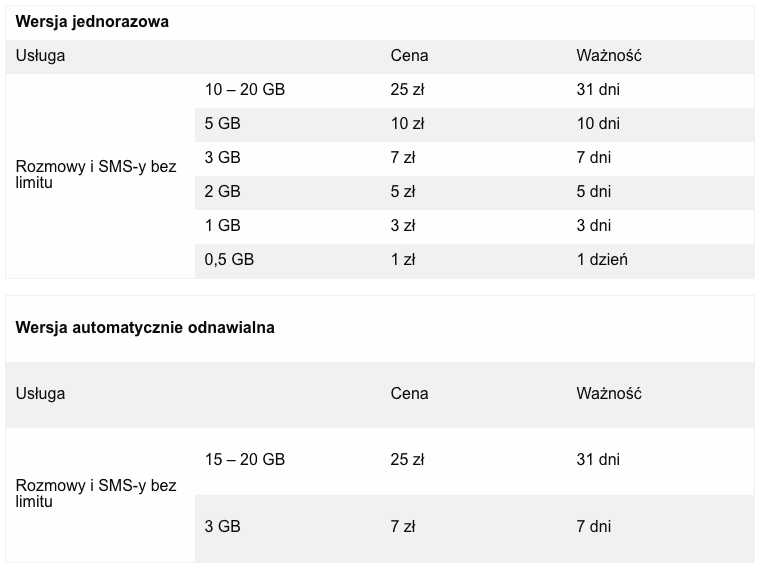The image size is (761, 568).
Task: Click the "3 dni" validity cell
Action: (x=594, y=226)
